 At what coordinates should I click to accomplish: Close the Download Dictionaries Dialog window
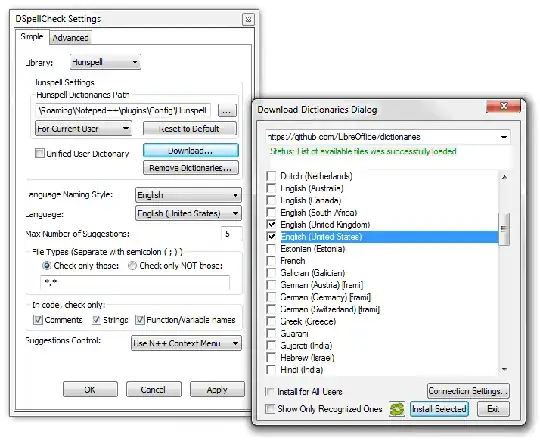click(503, 106)
